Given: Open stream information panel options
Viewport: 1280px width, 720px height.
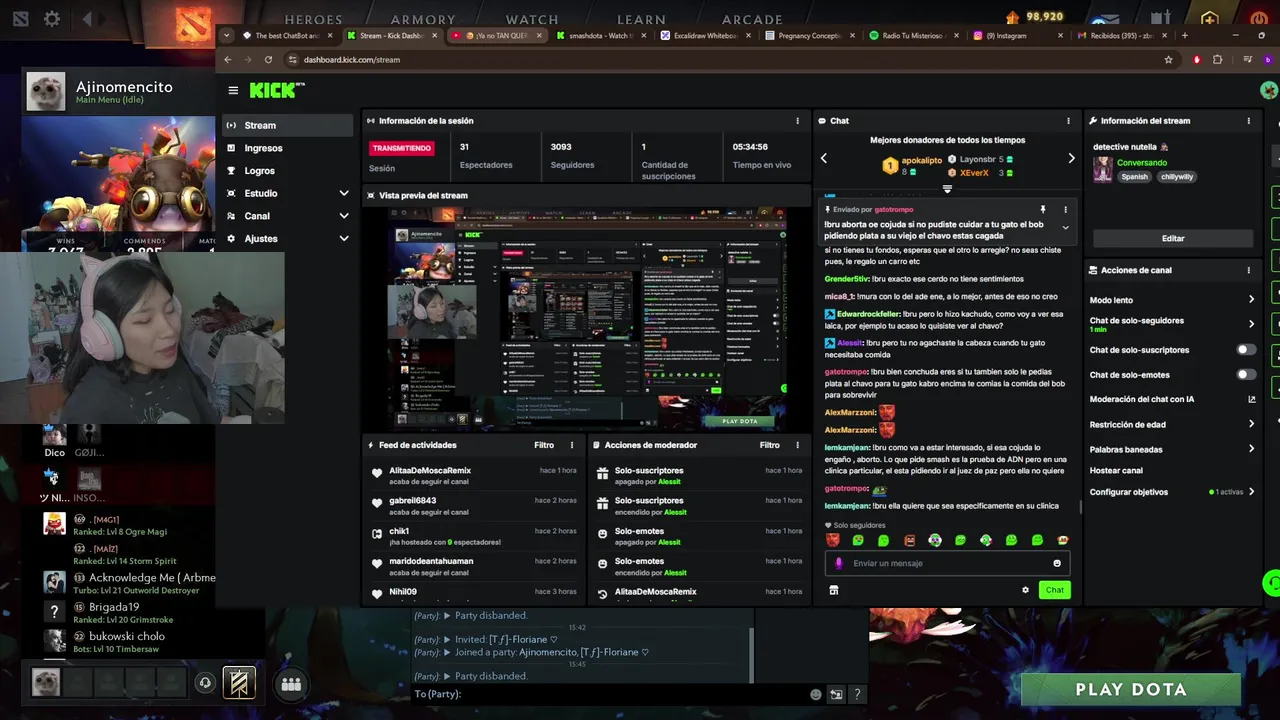Looking at the screenshot, I should pyautogui.click(x=1248, y=121).
